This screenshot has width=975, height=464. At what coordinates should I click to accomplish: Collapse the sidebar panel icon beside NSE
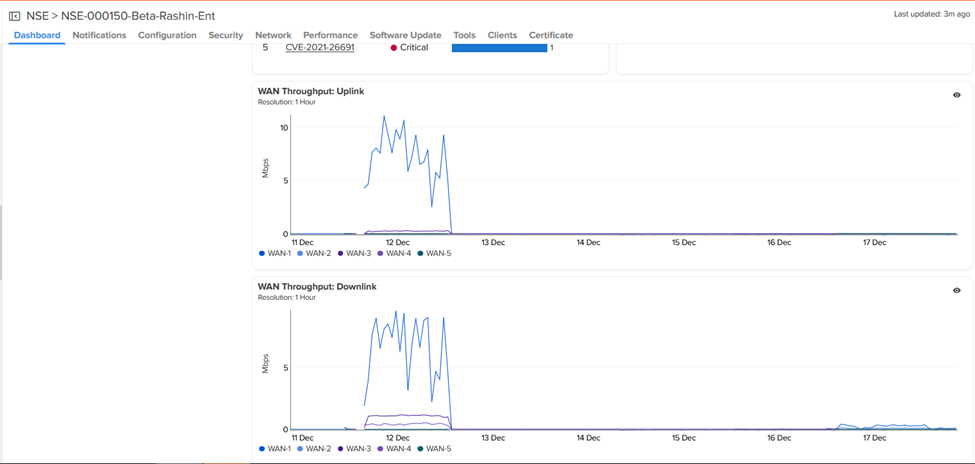(x=15, y=16)
